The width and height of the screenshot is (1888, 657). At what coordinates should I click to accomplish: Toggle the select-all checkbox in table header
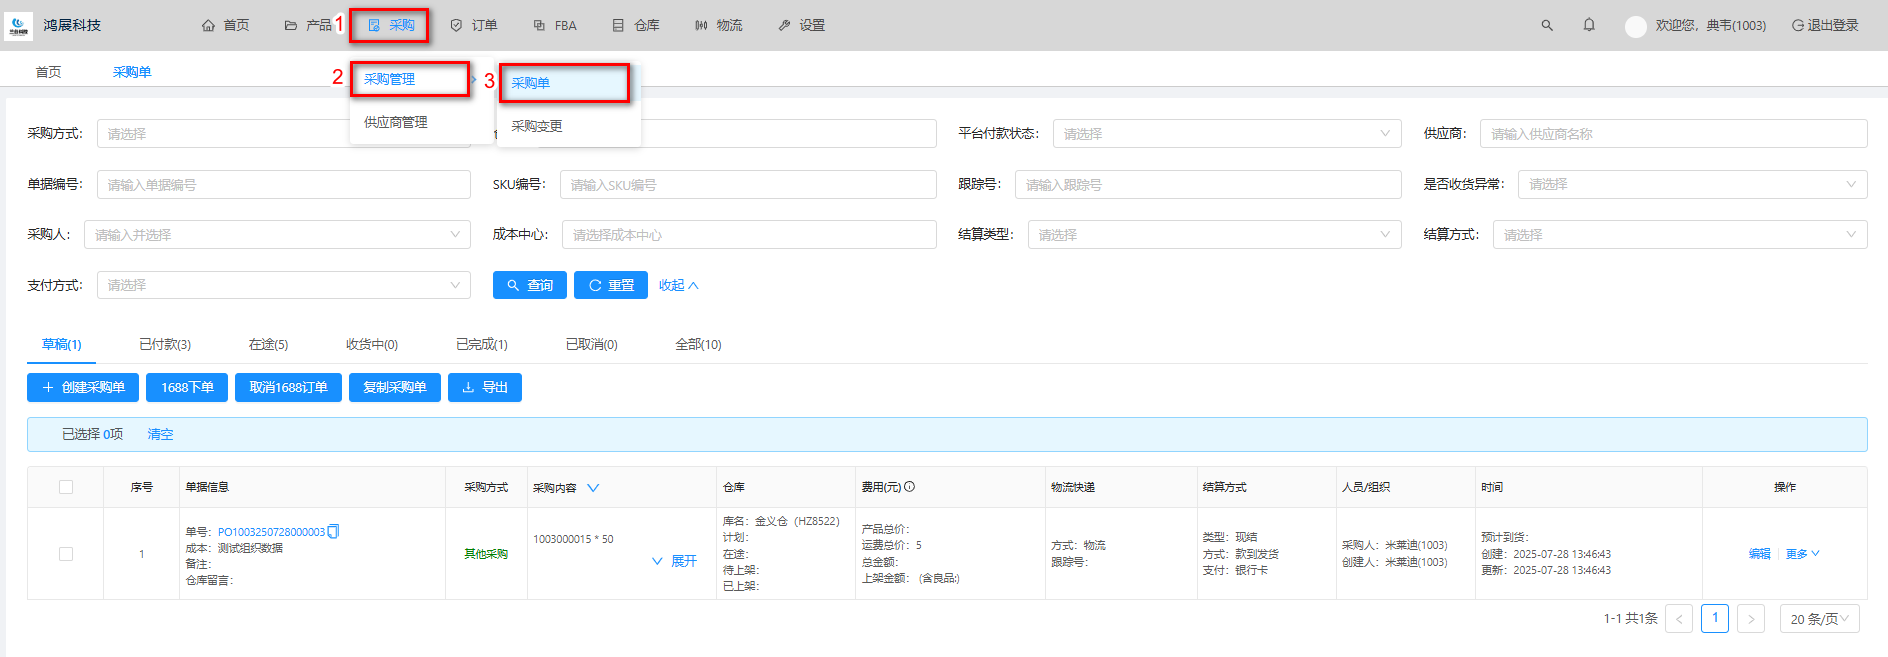(66, 487)
